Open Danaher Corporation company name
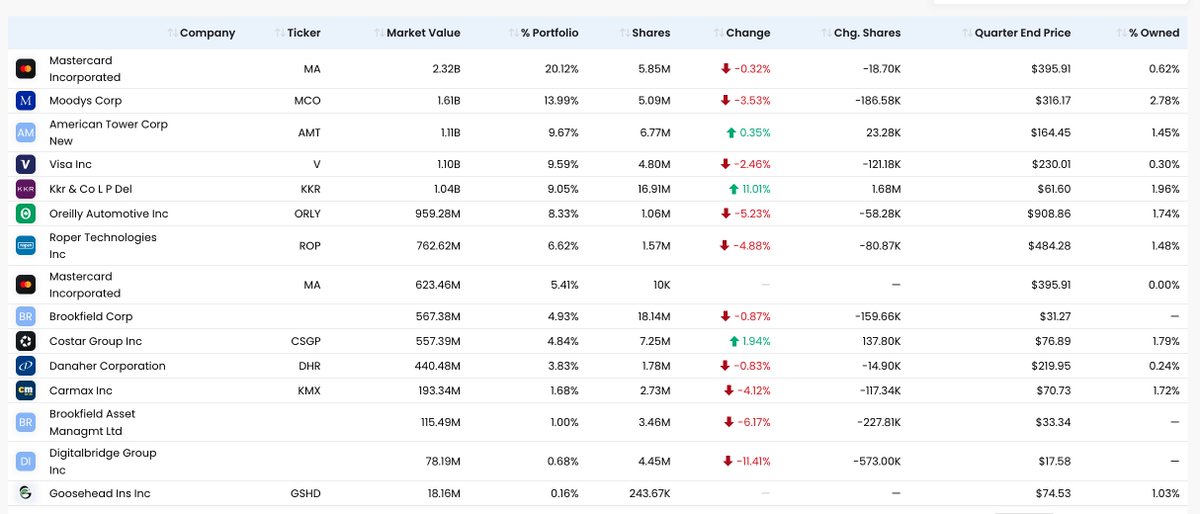 point(107,366)
